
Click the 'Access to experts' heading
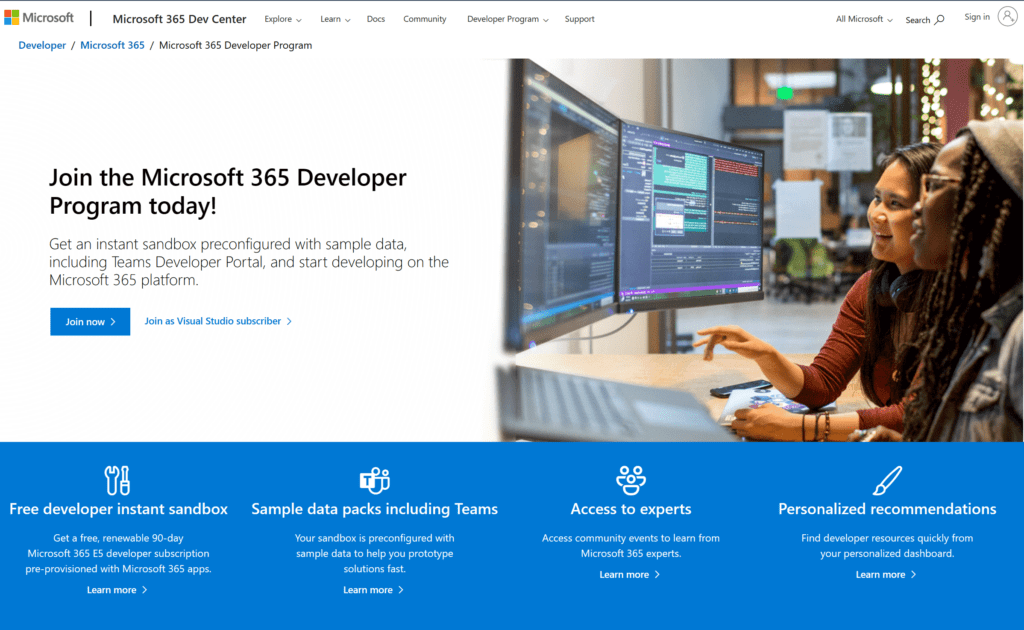[x=631, y=509]
